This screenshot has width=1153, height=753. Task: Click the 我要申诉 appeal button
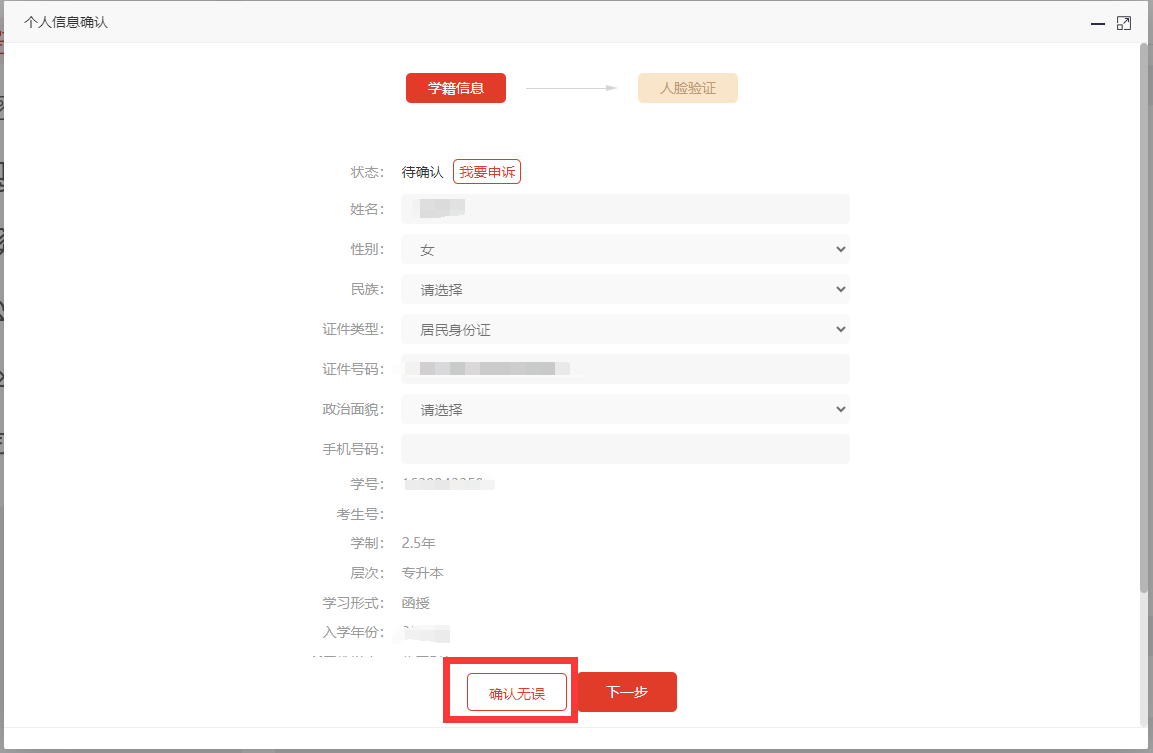click(487, 172)
